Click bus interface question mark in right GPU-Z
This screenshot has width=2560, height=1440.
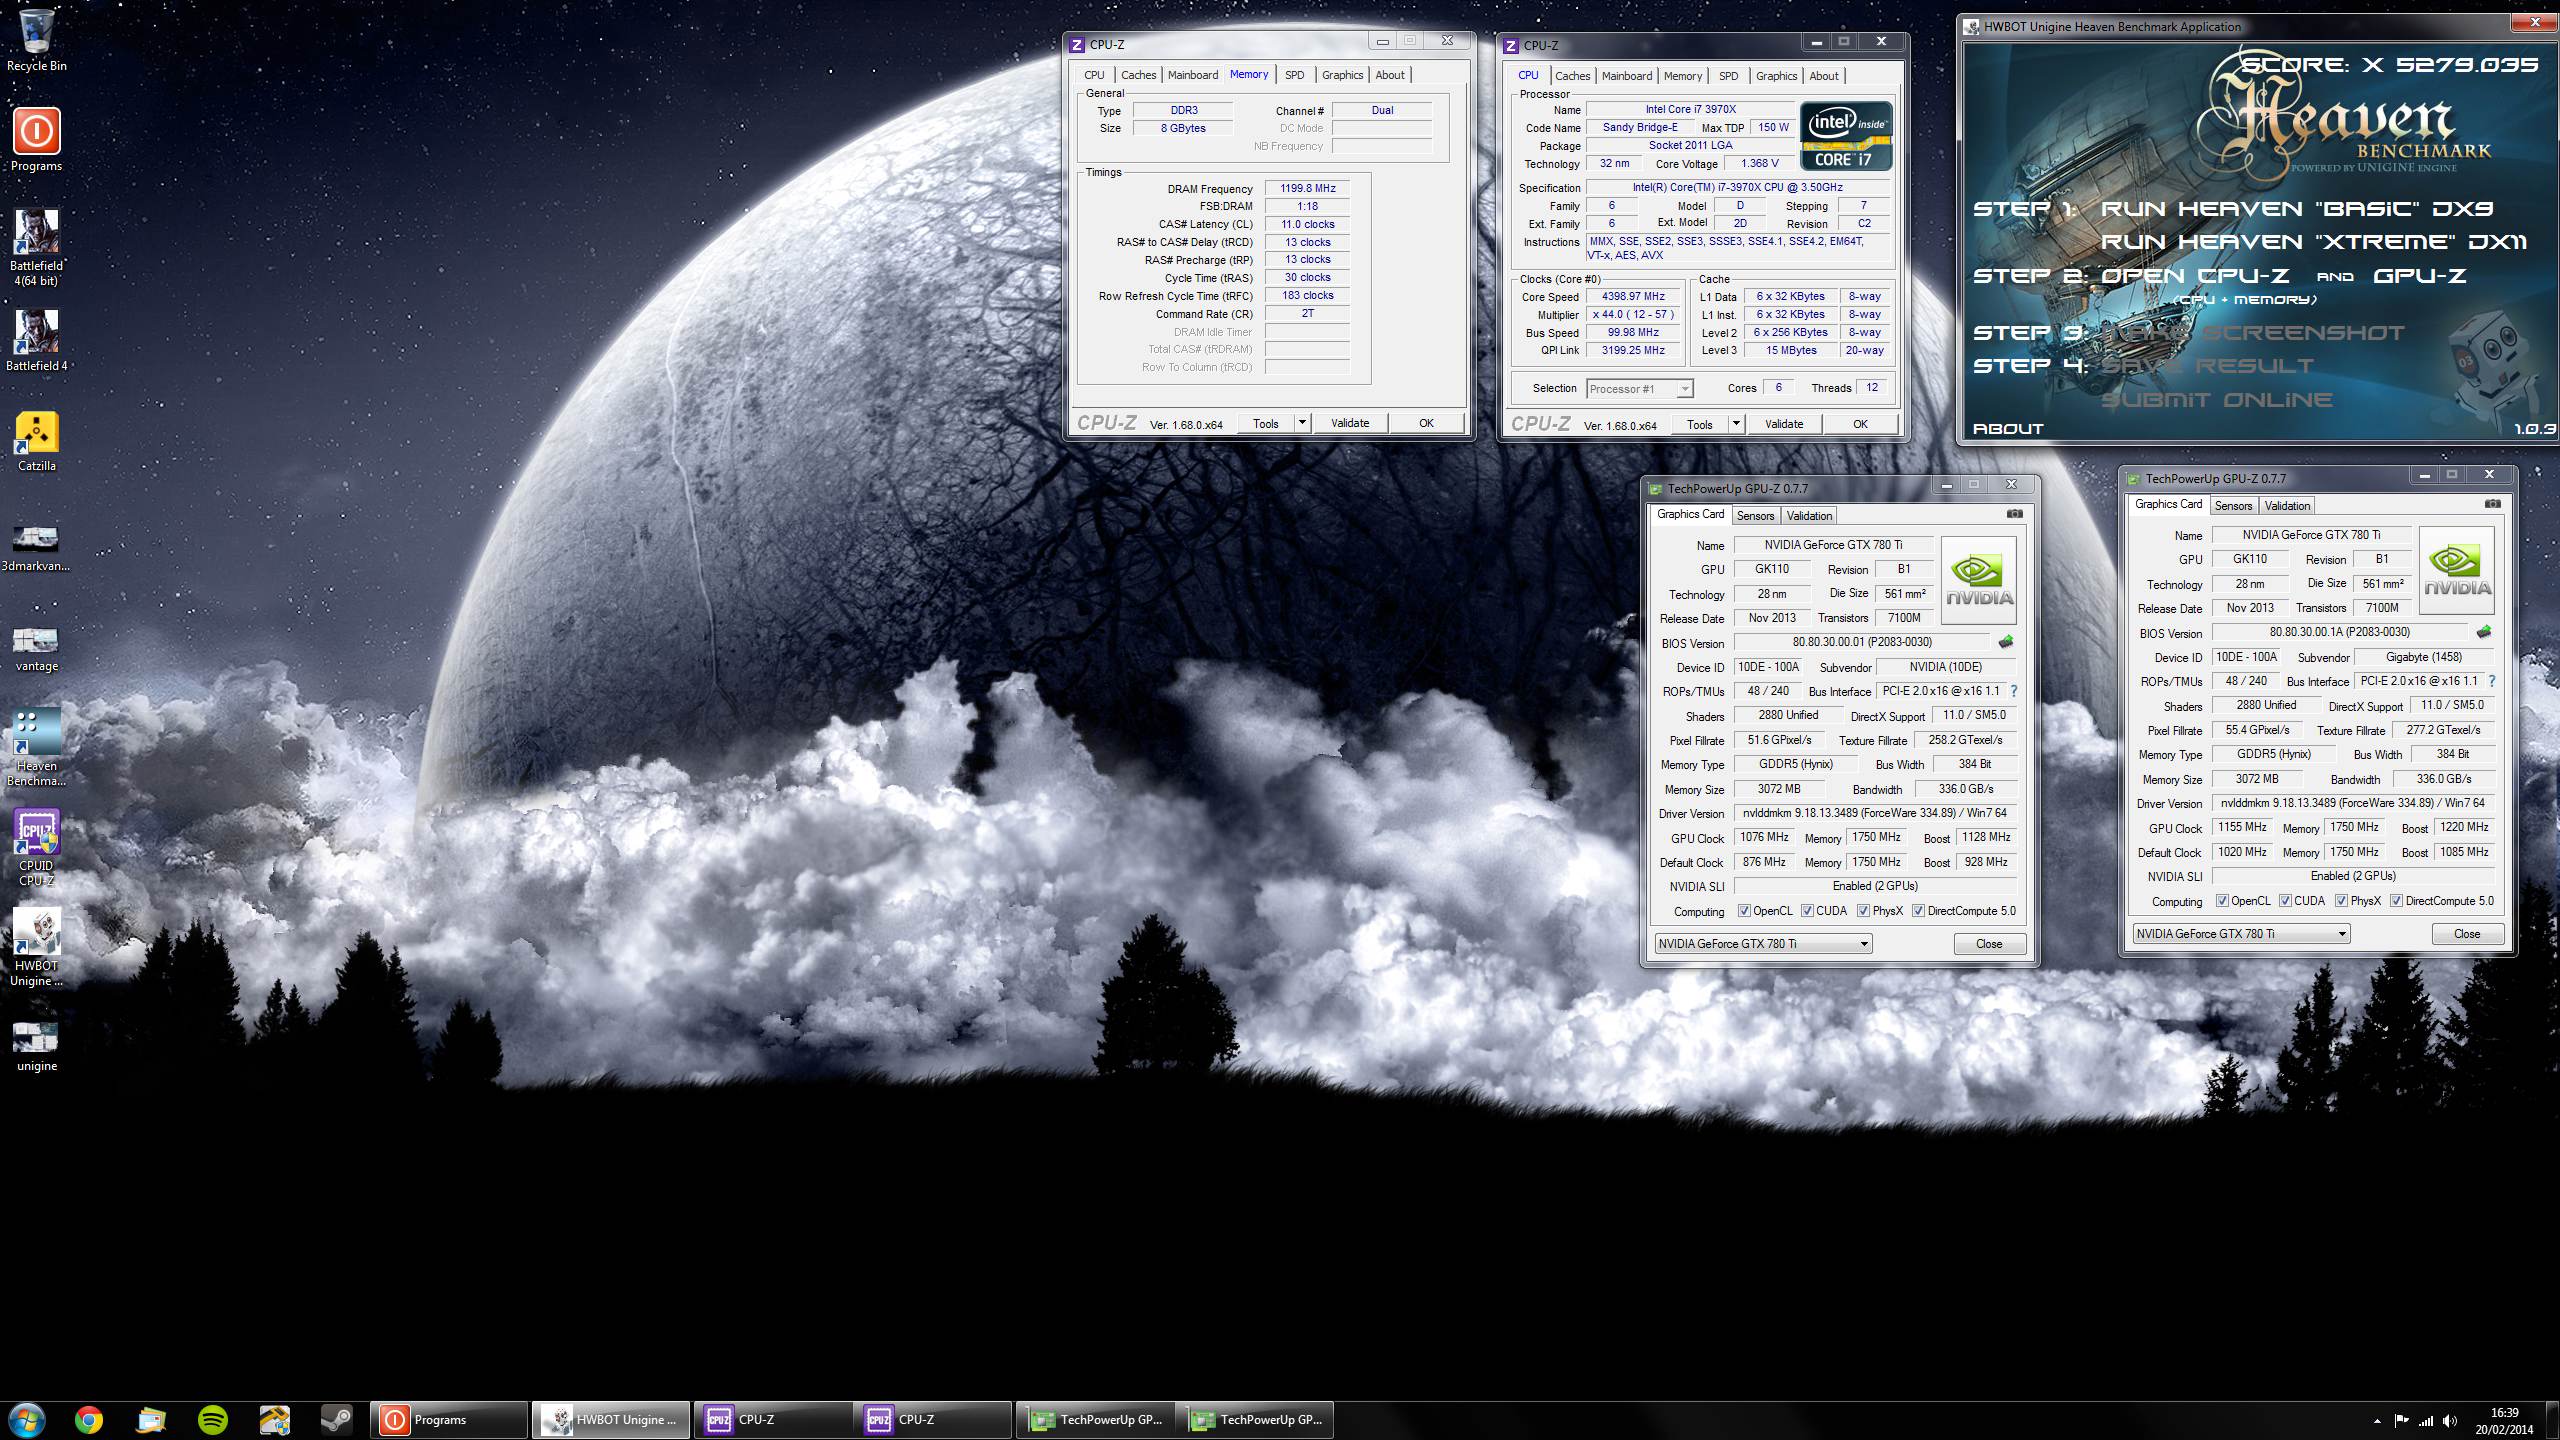tap(2491, 681)
